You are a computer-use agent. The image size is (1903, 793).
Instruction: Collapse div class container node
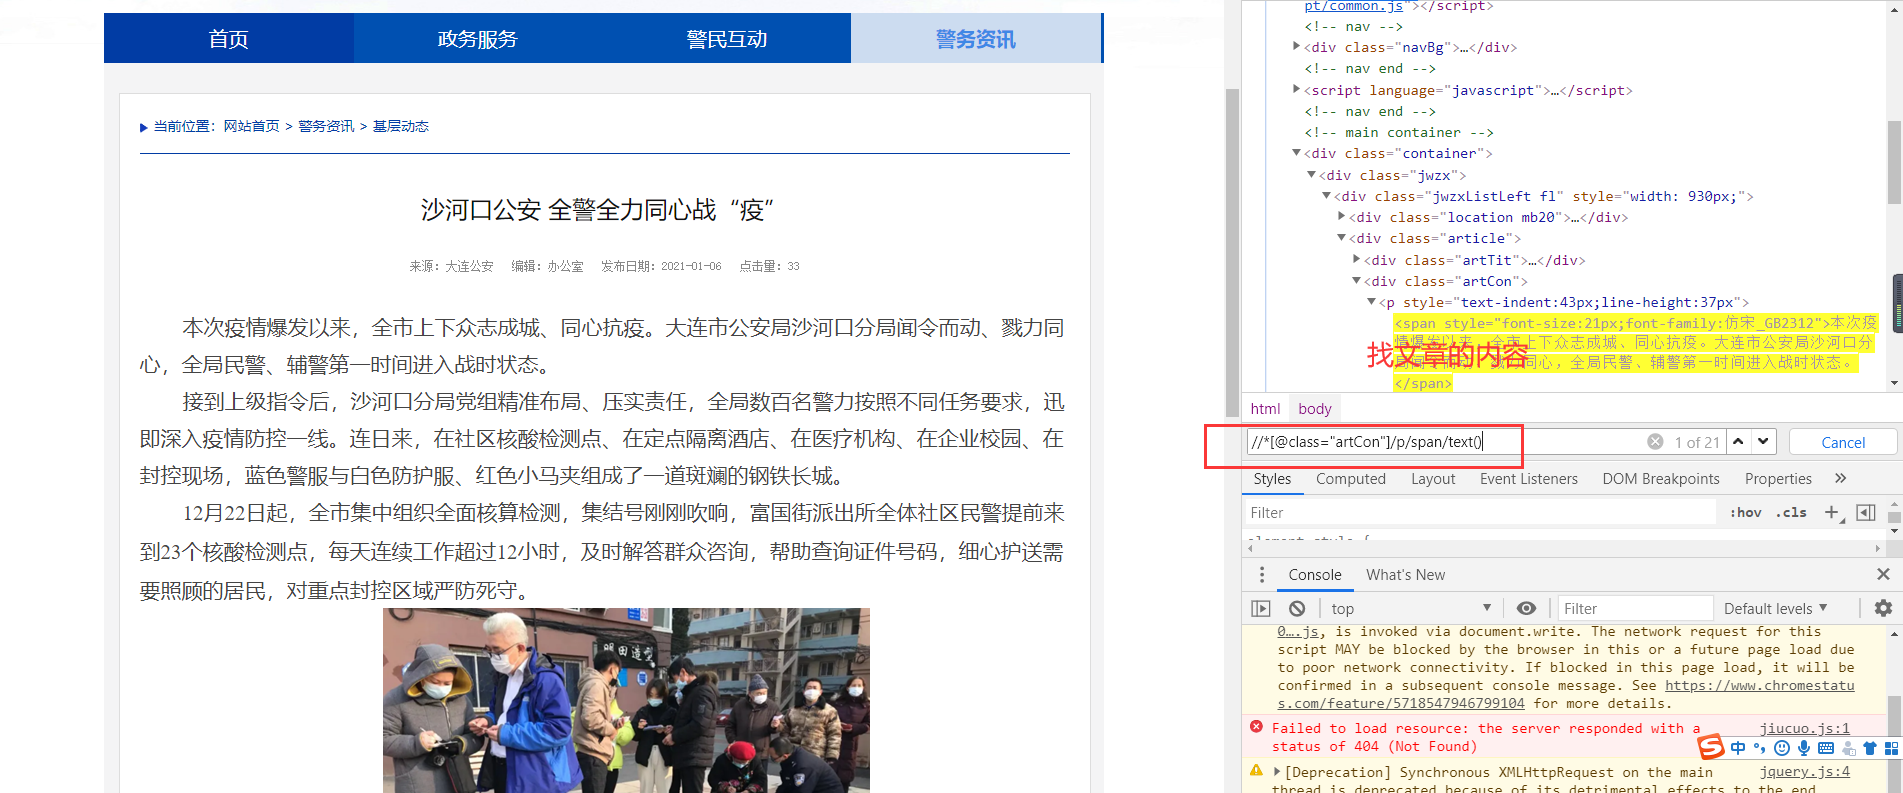pos(1297,152)
